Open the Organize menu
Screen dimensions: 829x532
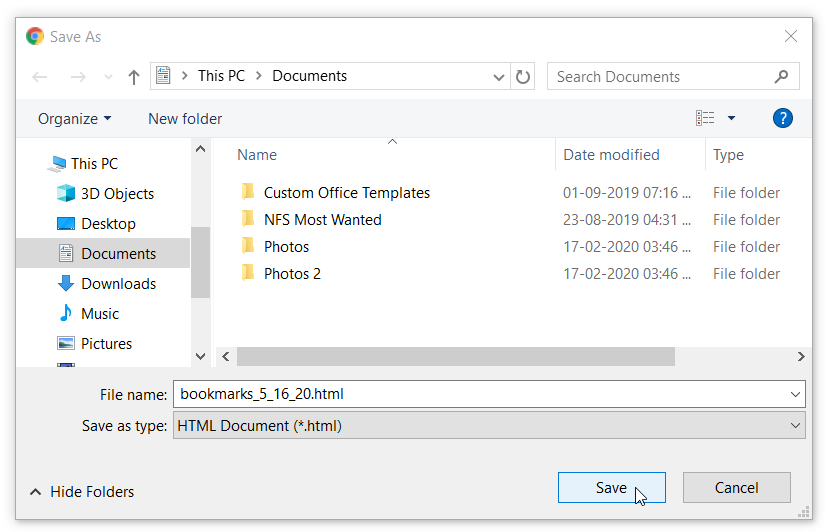point(75,119)
